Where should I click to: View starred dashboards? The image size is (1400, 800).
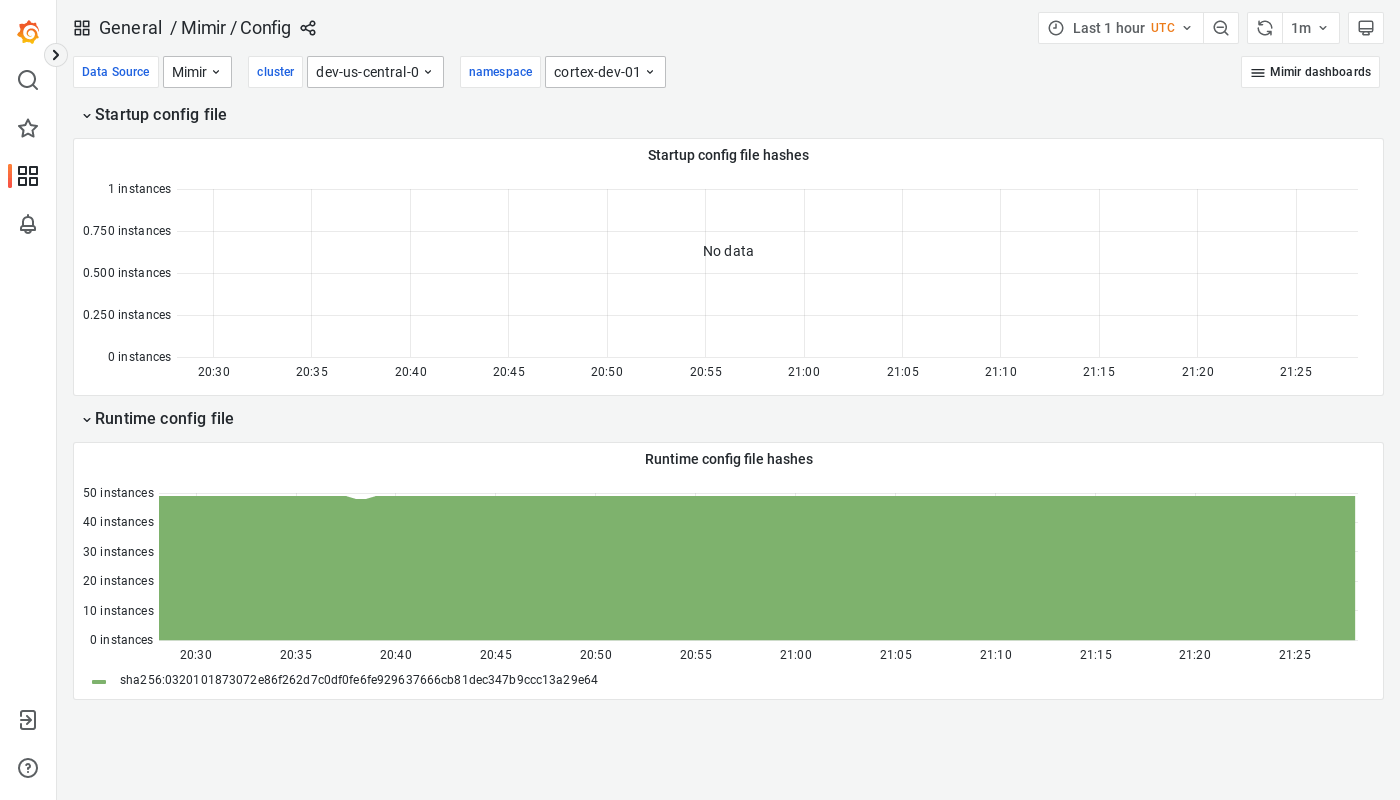pos(28,128)
